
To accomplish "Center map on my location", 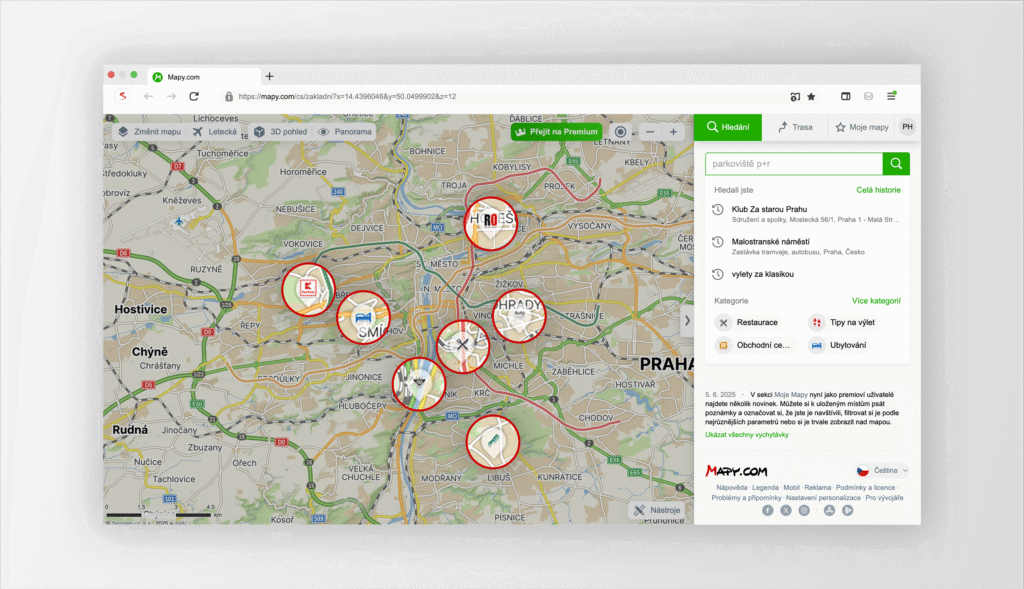I will point(620,132).
